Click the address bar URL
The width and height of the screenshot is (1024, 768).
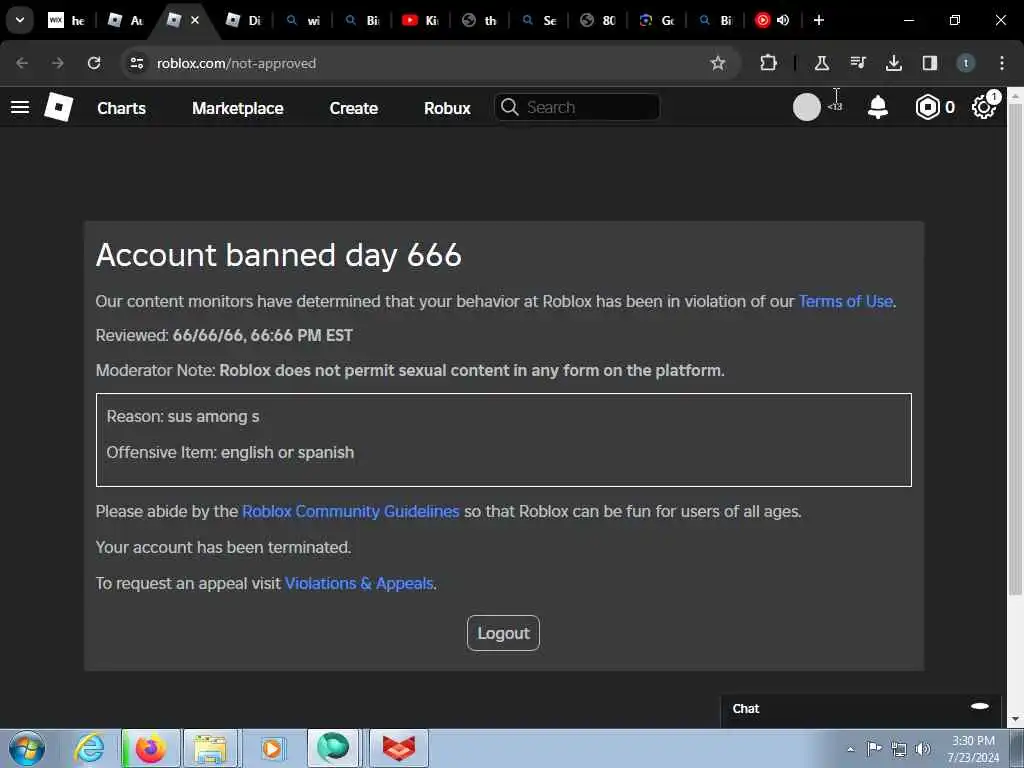pyautogui.click(x=236, y=63)
